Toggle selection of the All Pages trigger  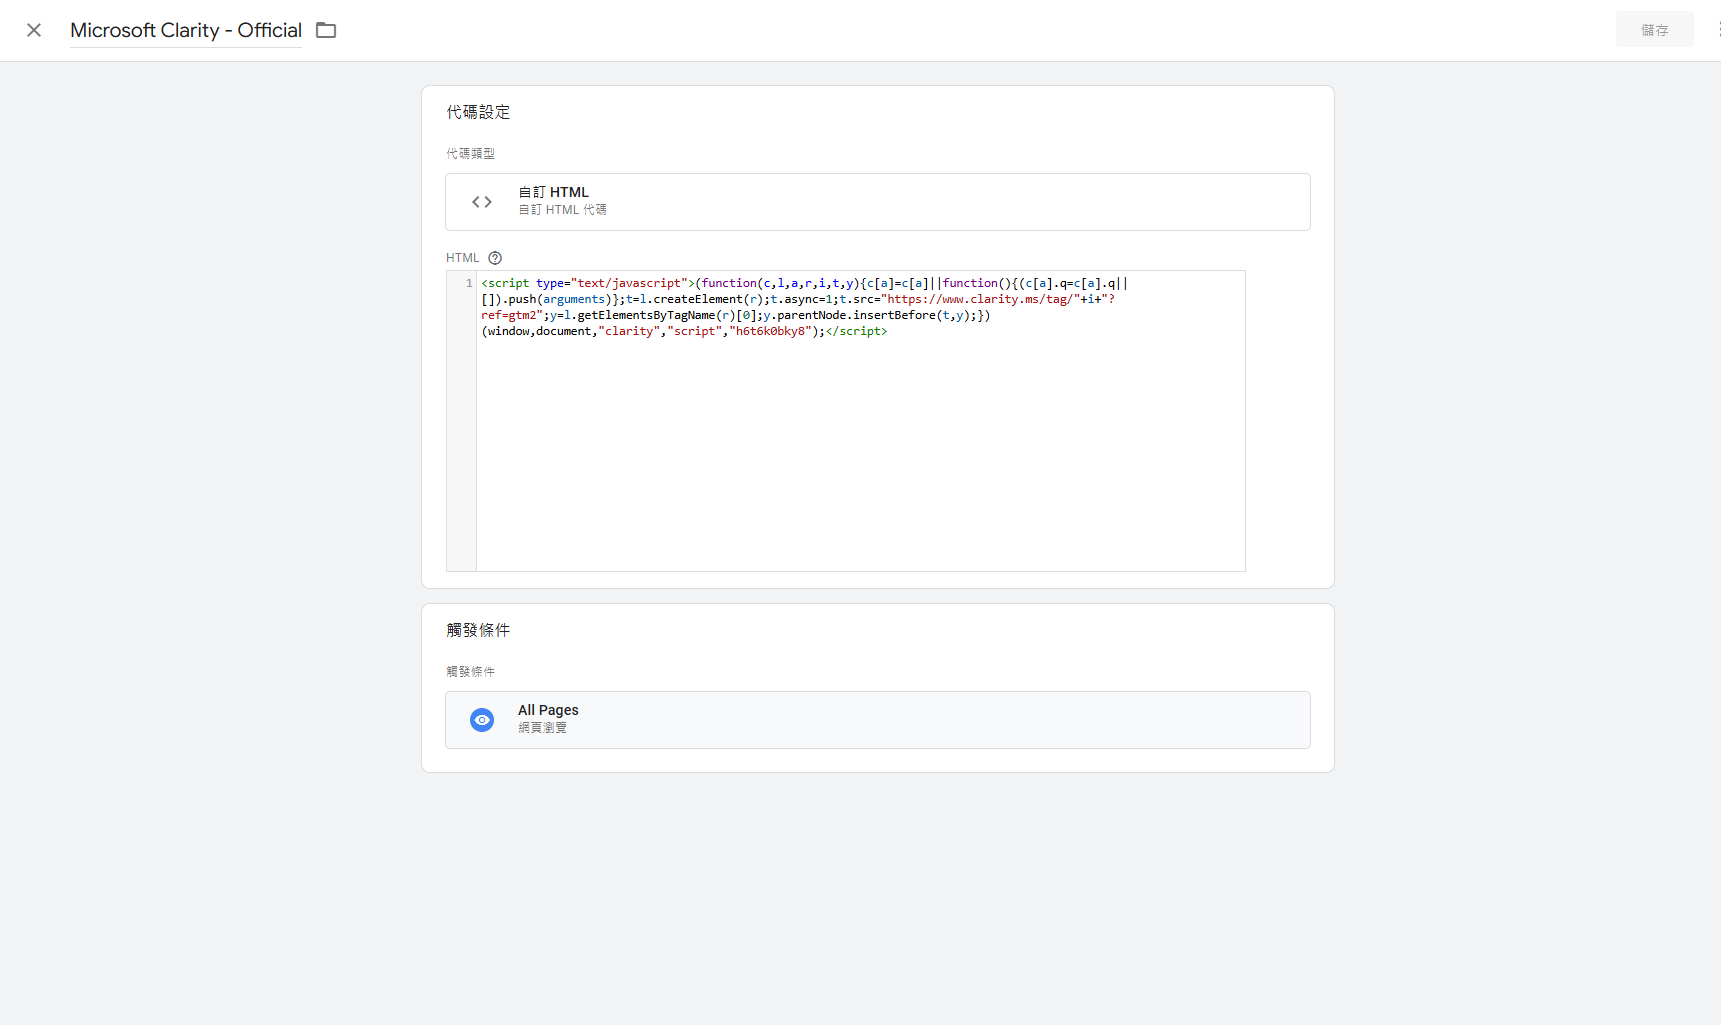[877, 719]
